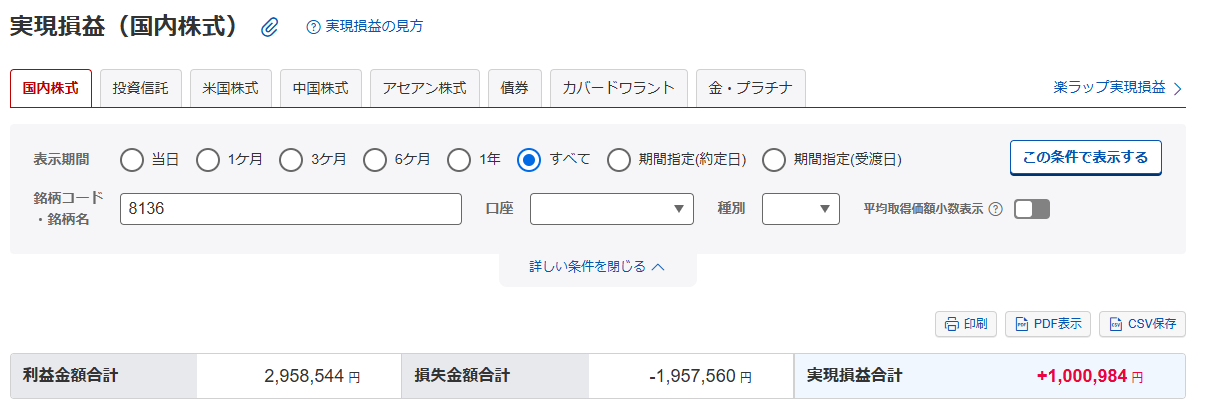The width and height of the screenshot is (1207, 416).
Task: Click the この条件で表示する button
Action: pos(1085,158)
